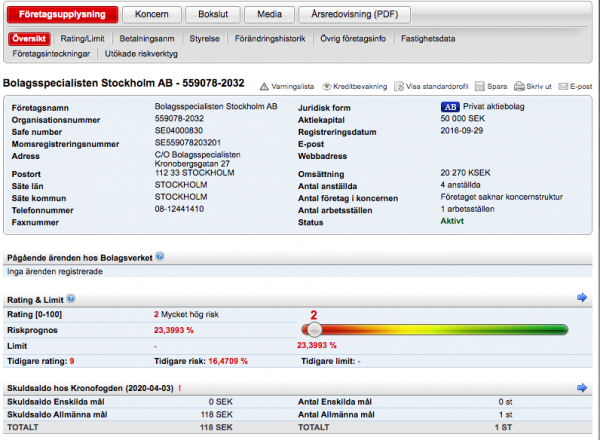Click TOTALT count 1 ST

503,427
